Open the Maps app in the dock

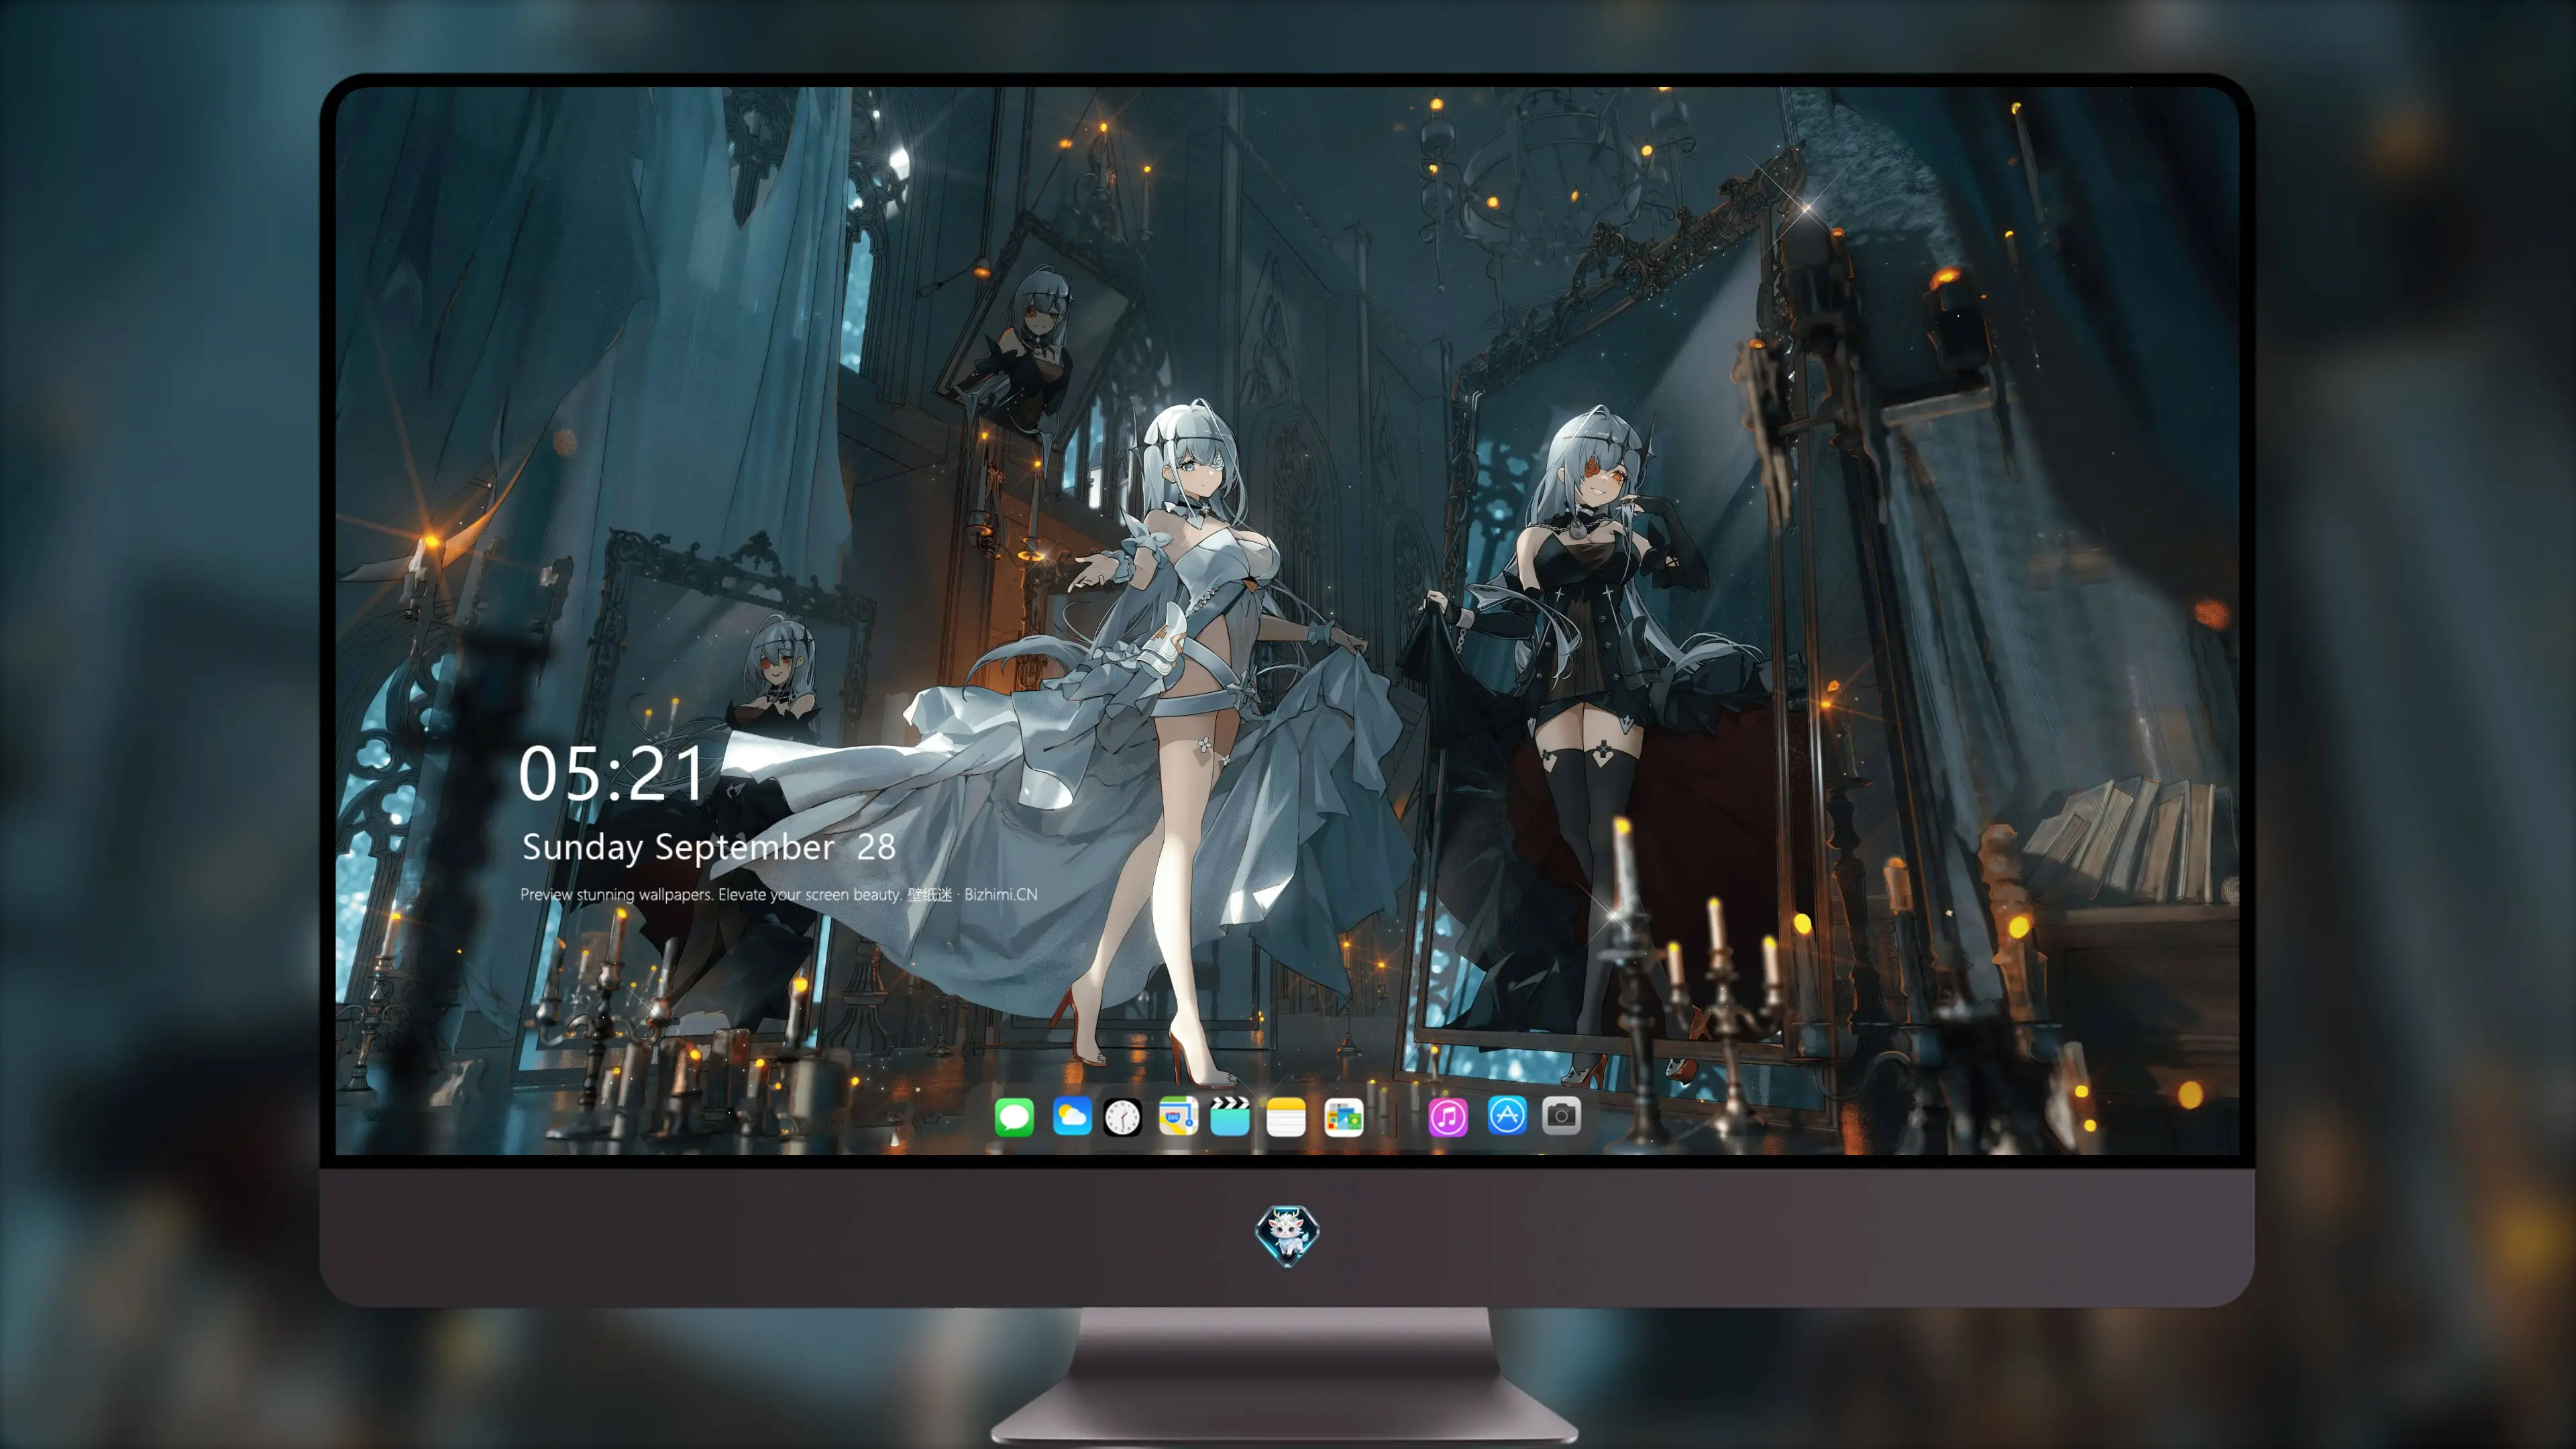[x=1178, y=1116]
